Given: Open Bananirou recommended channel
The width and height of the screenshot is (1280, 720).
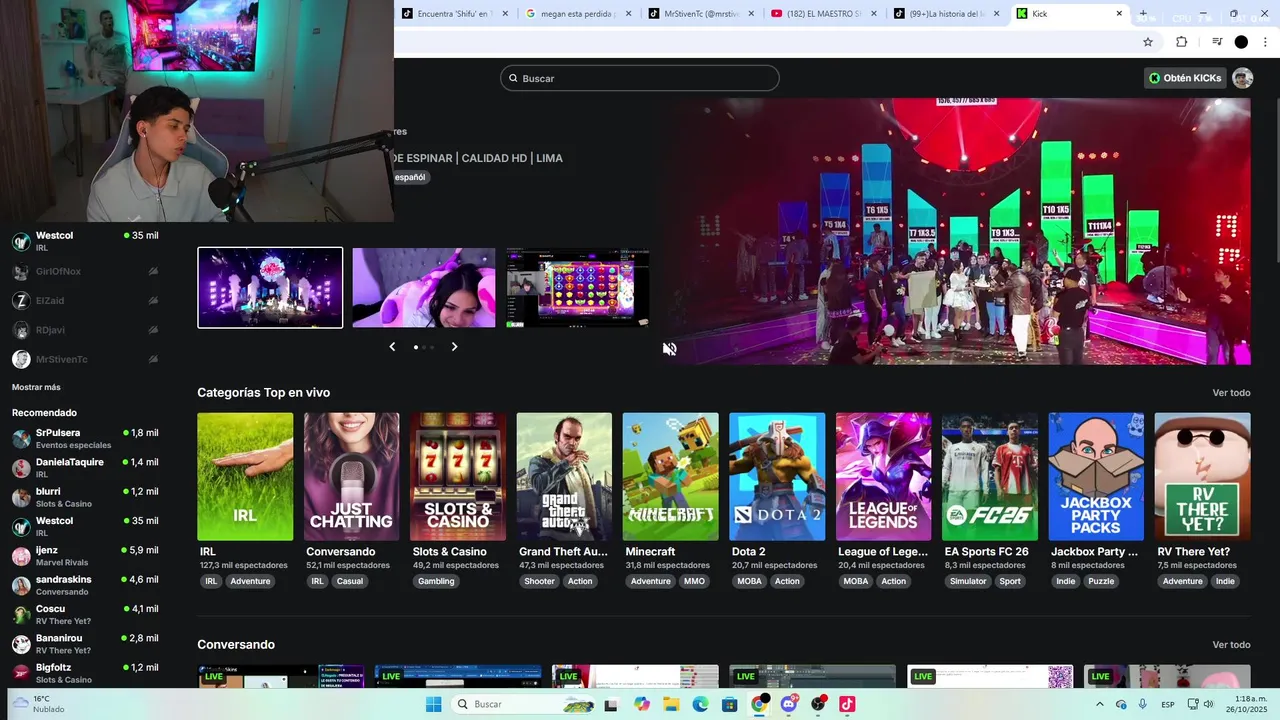Looking at the screenshot, I should 85,644.
